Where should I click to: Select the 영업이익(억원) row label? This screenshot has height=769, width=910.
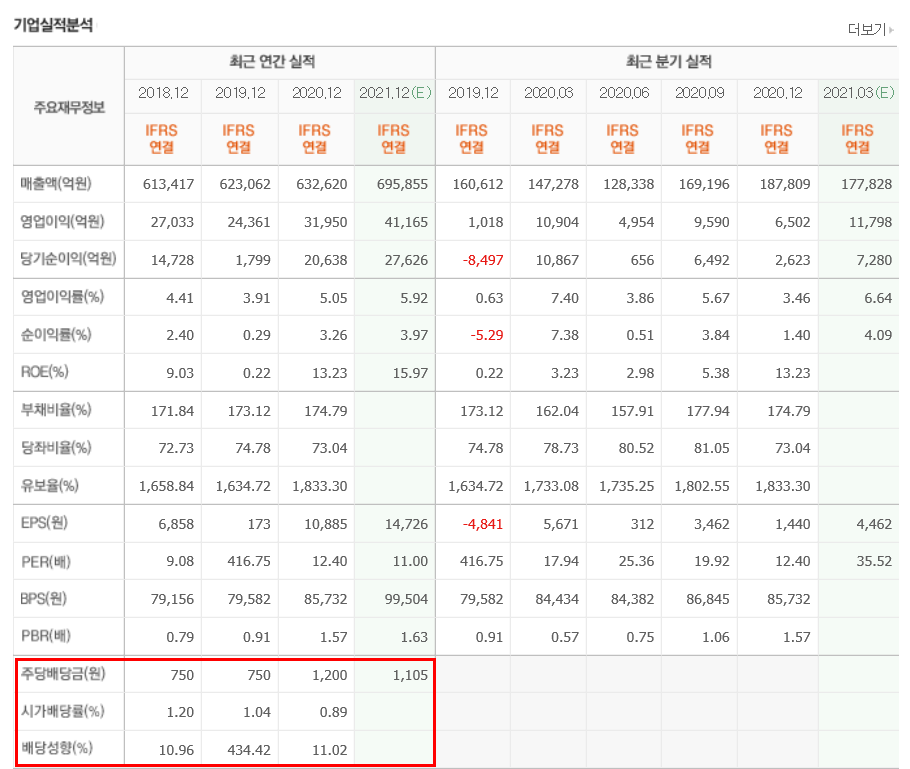(x=62, y=222)
